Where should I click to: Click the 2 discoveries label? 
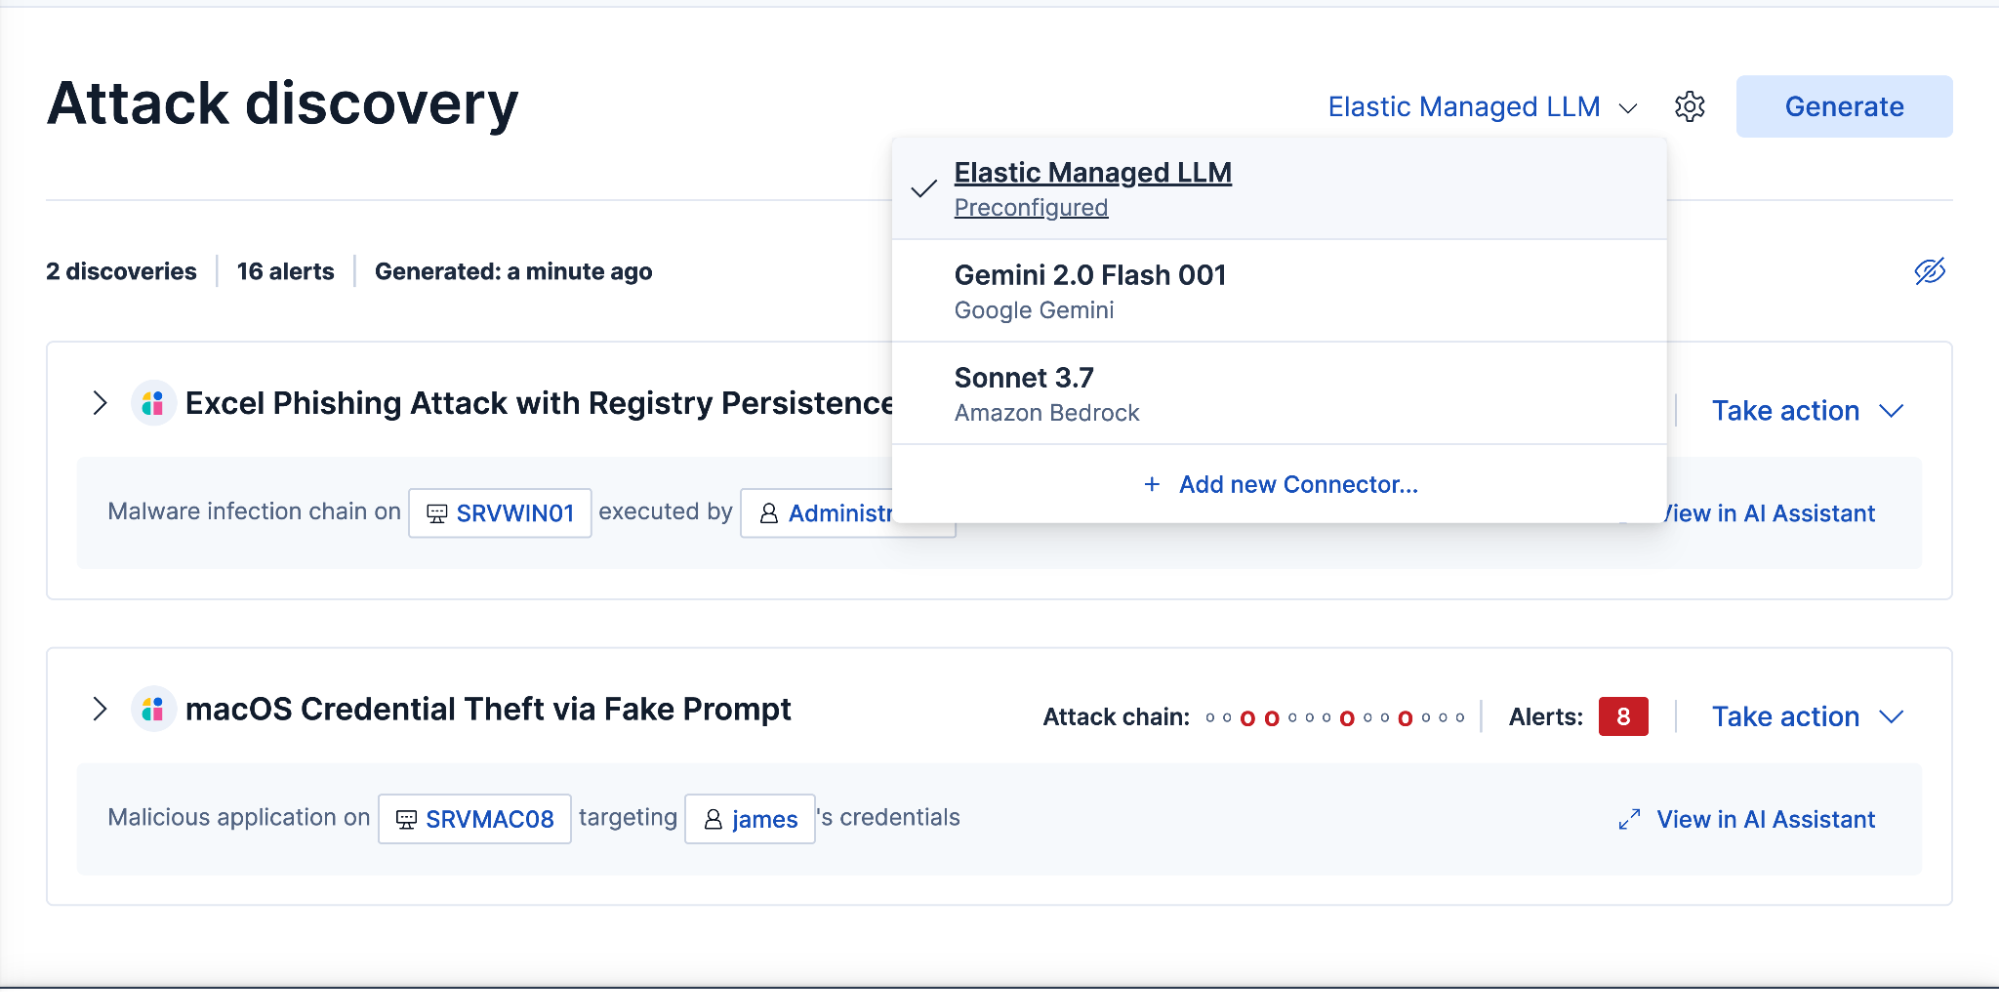(x=121, y=271)
